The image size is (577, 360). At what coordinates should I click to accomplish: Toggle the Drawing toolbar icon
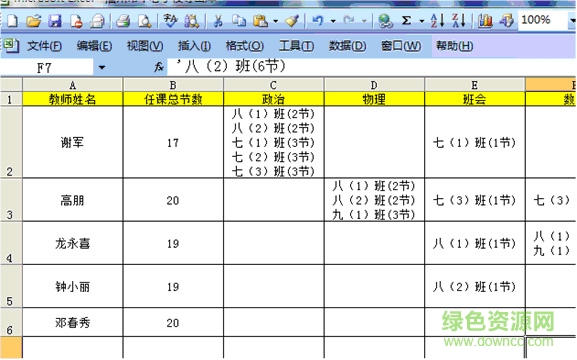tap(506, 21)
